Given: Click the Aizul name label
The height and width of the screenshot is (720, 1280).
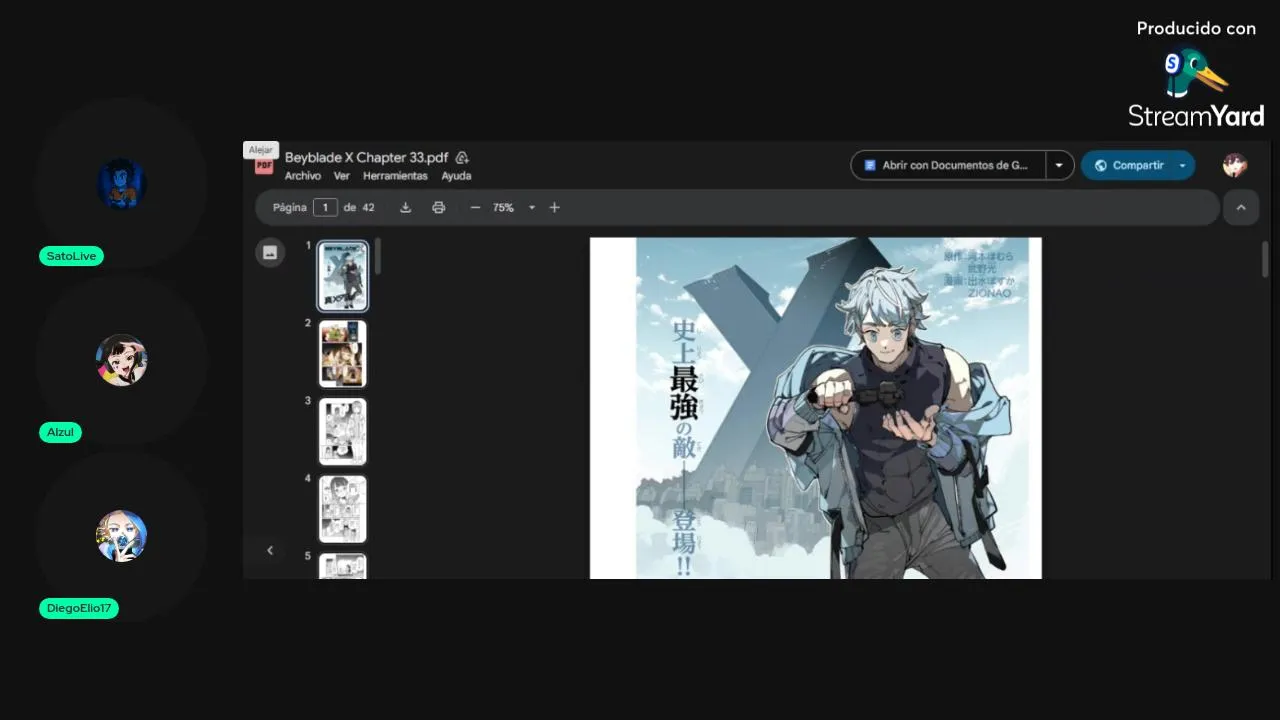Looking at the screenshot, I should click(60, 432).
